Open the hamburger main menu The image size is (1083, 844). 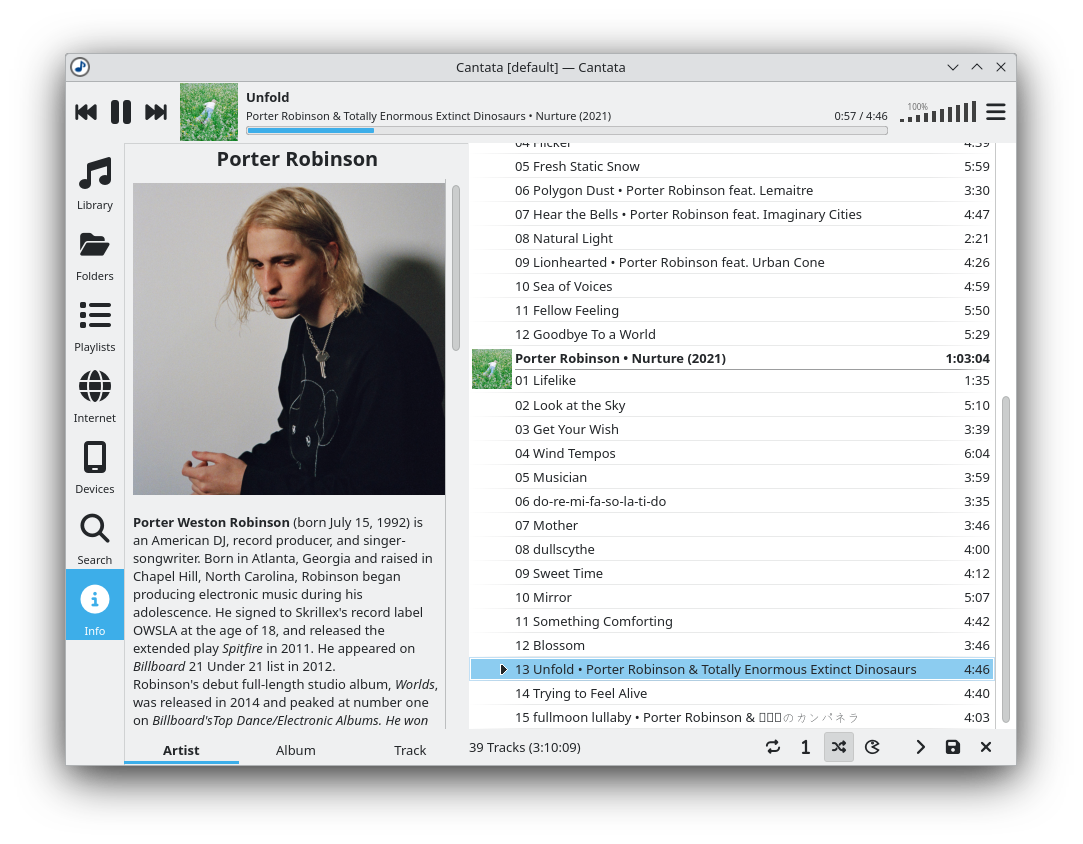pyautogui.click(x=996, y=112)
